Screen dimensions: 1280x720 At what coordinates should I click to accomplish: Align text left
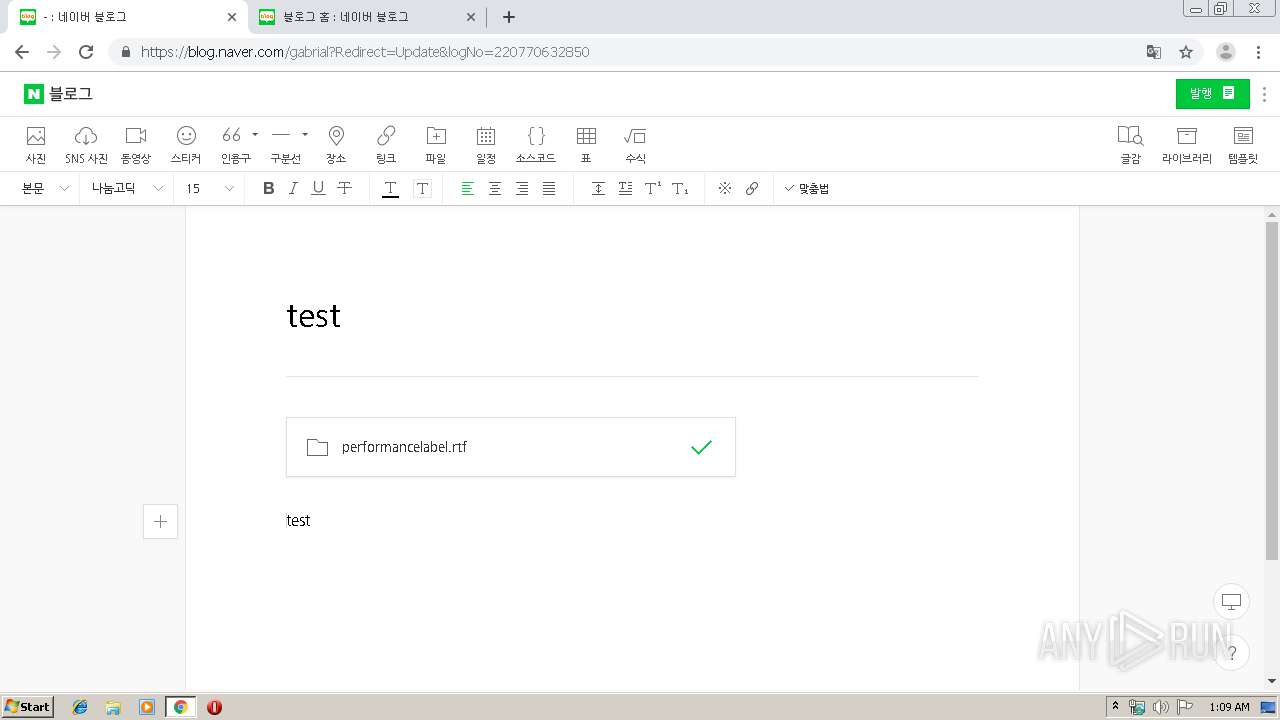(x=467, y=189)
